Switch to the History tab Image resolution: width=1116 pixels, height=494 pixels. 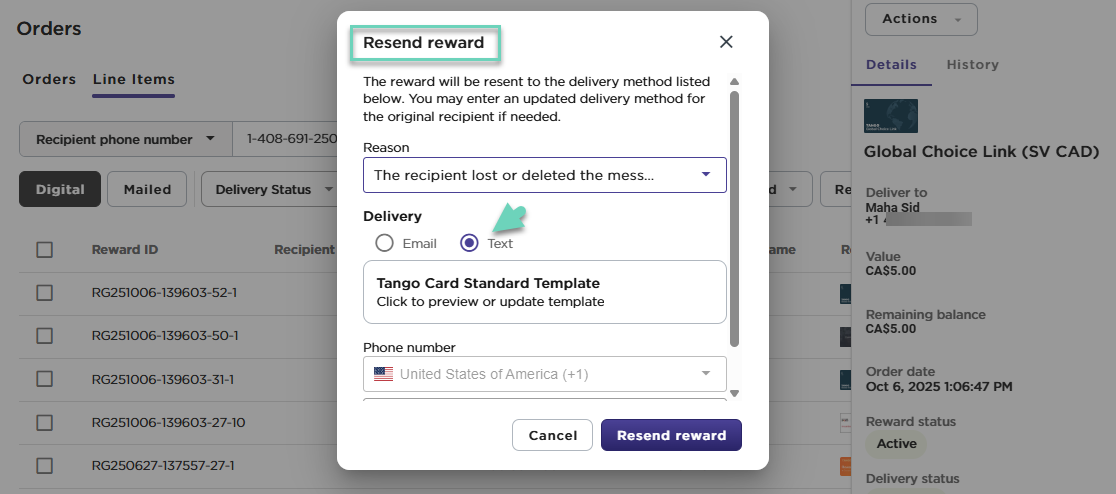(x=972, y=65)
